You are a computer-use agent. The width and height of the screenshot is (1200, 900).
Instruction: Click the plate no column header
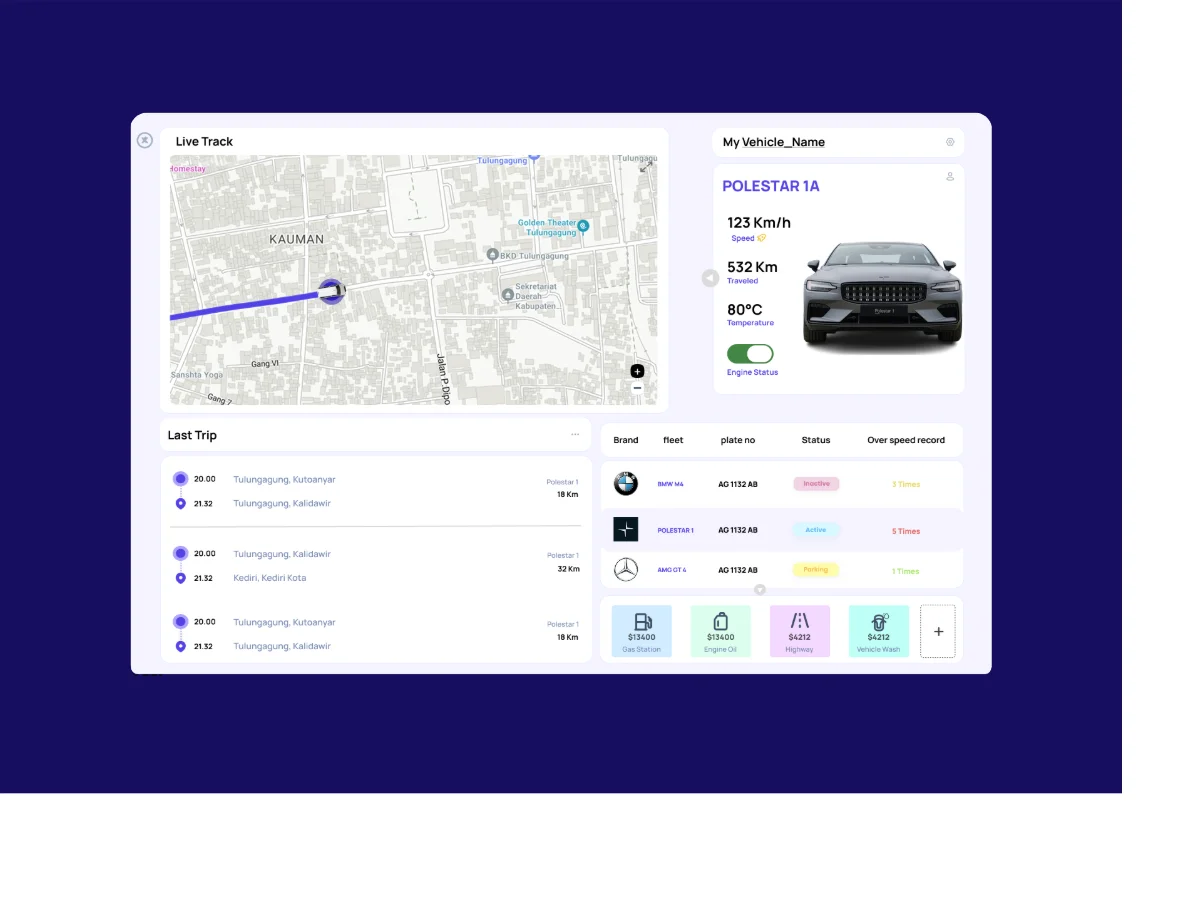(x=738, y=440)
